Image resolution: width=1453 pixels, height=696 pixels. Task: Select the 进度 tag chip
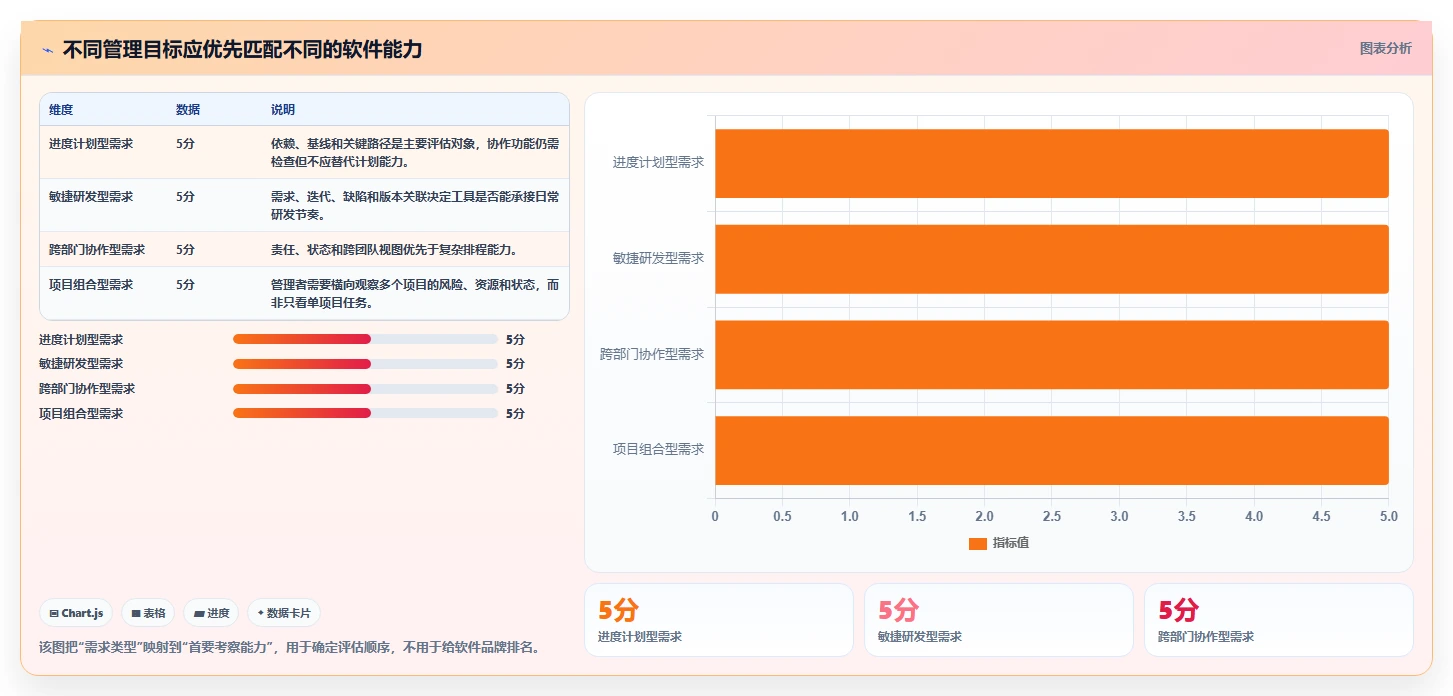(x=211, y=613)
